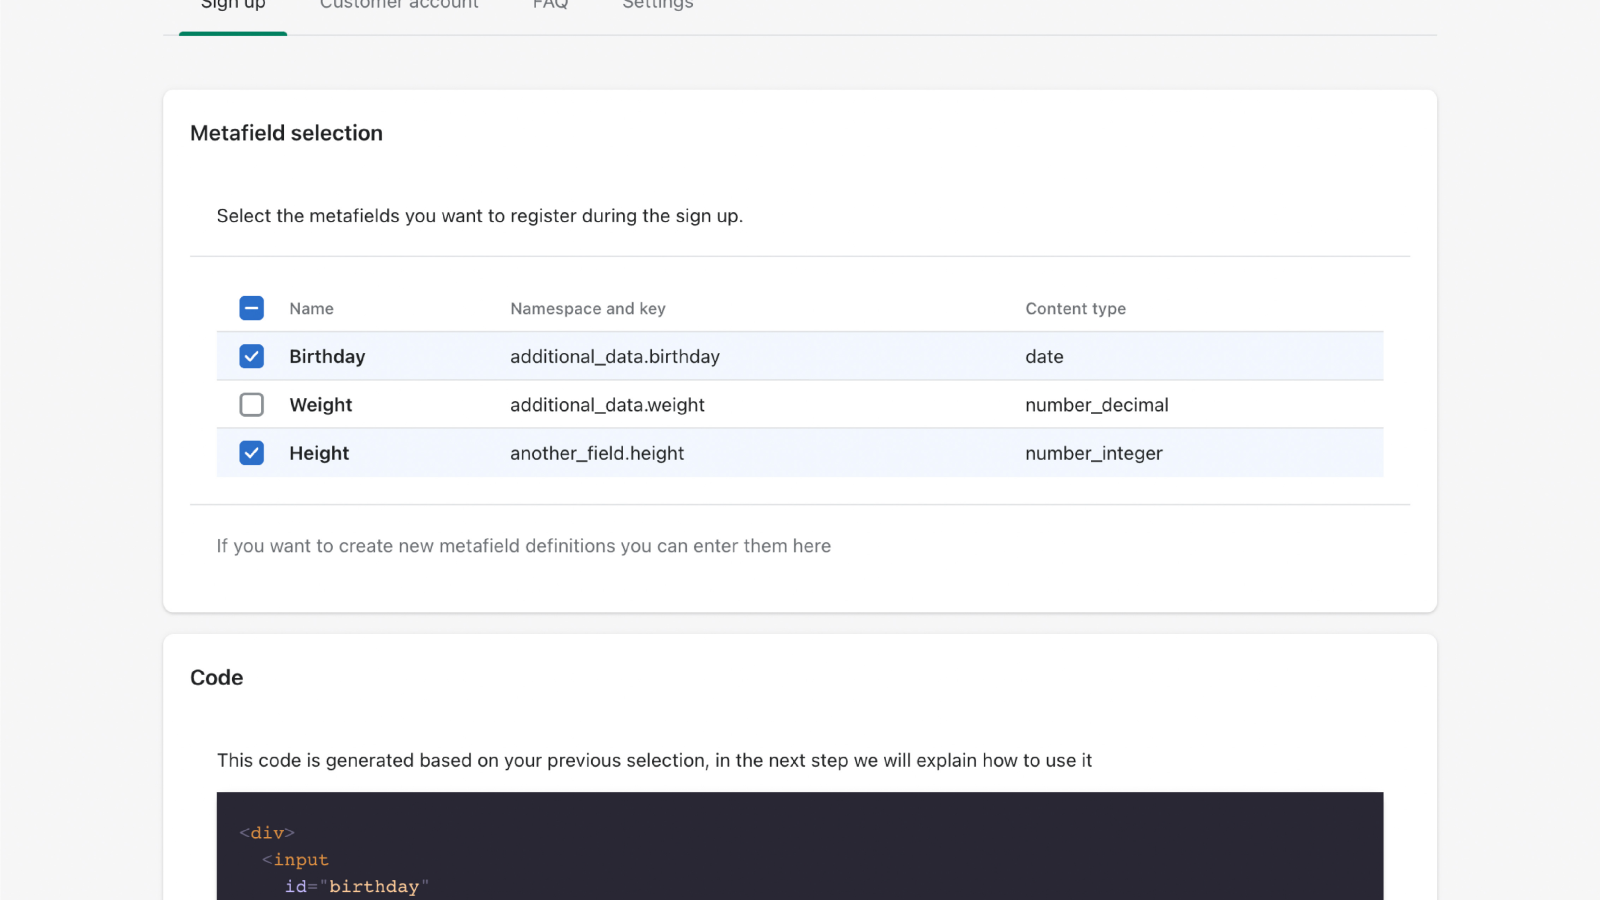Select the another_field.height namespace cell

pyautogui.click(x=597, y=453)
